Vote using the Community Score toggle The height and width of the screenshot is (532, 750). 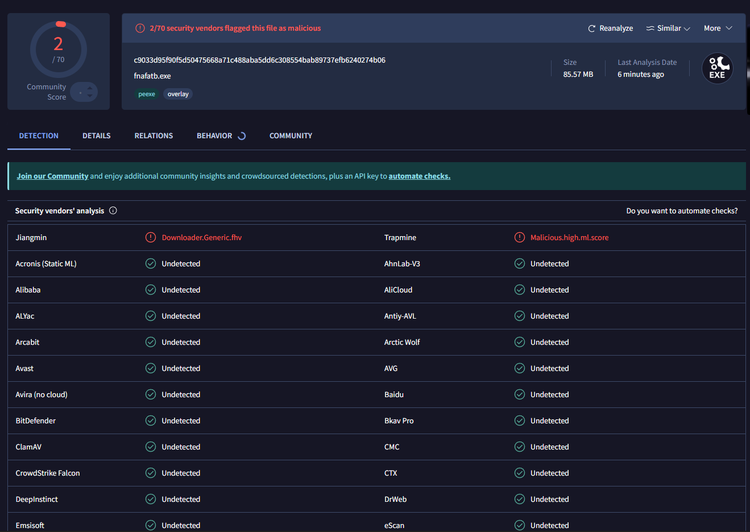coord(84,92)
